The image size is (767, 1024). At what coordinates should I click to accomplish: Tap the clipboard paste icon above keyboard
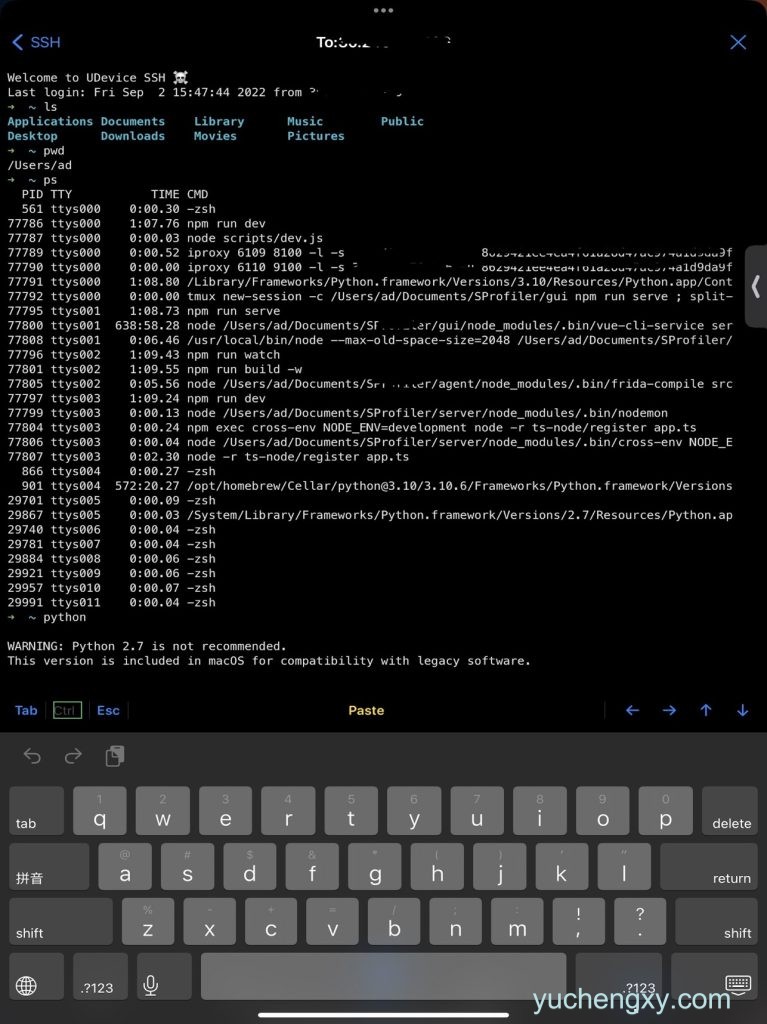coord(115,756)
